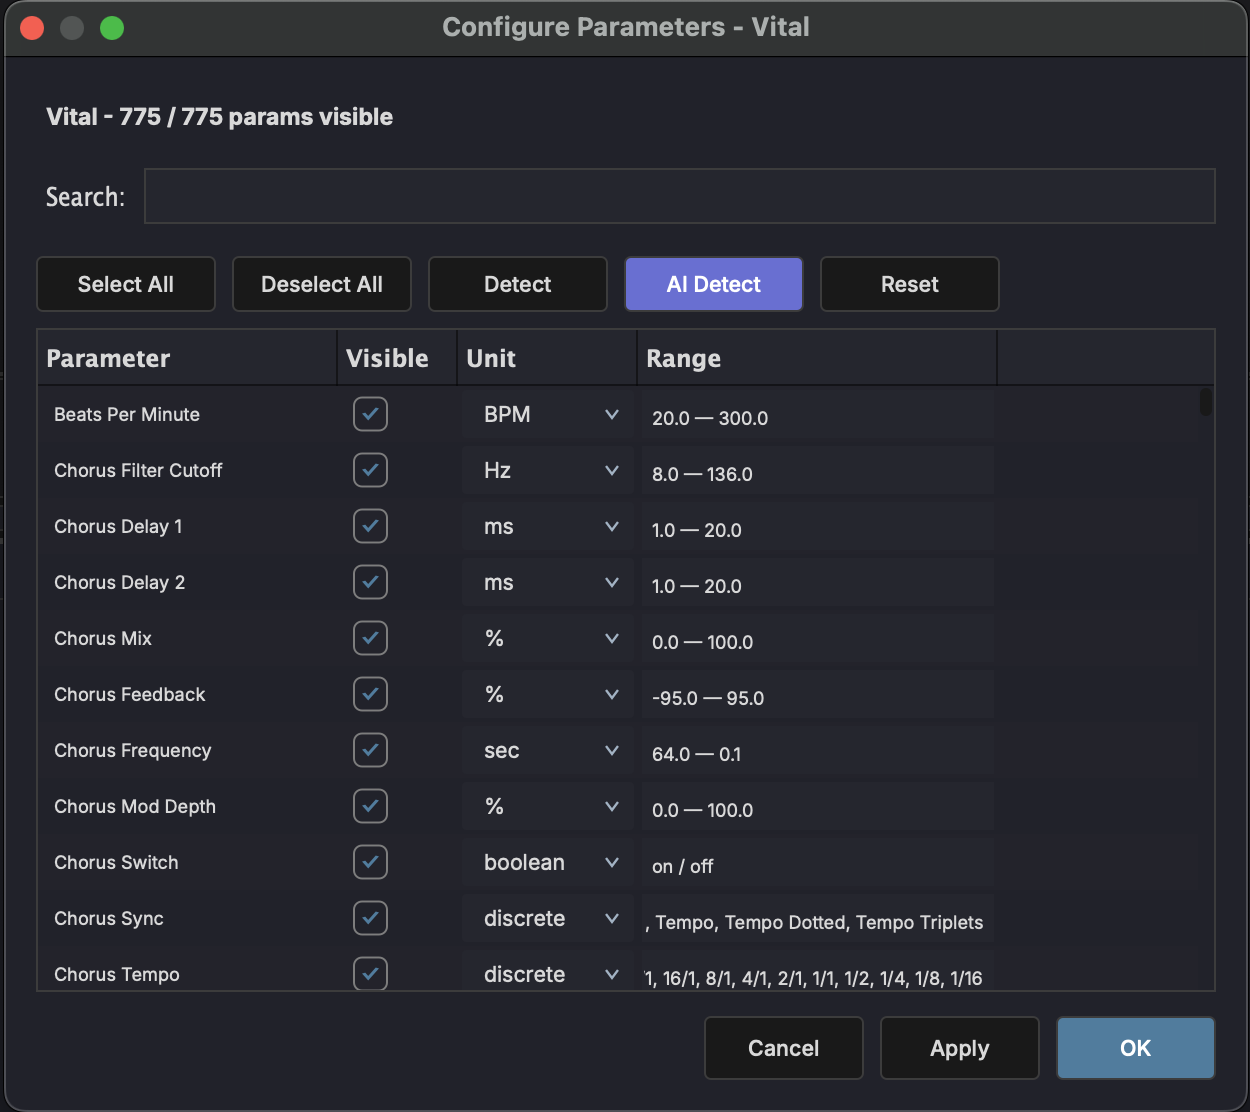This screenshot has height=1112, width=1250.
Task: Run AI Detect on the parameters
Action: (x=713, y=284)
